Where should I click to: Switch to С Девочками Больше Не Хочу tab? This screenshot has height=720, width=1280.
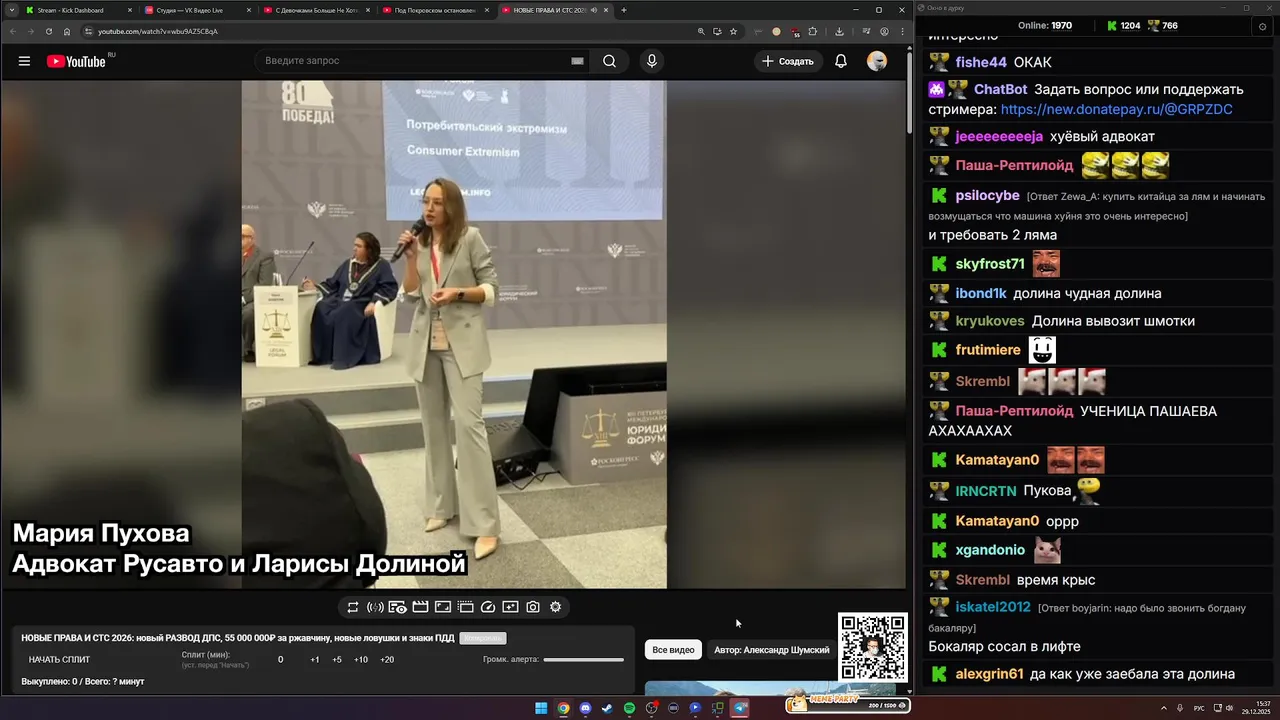[x=316, y=10]
